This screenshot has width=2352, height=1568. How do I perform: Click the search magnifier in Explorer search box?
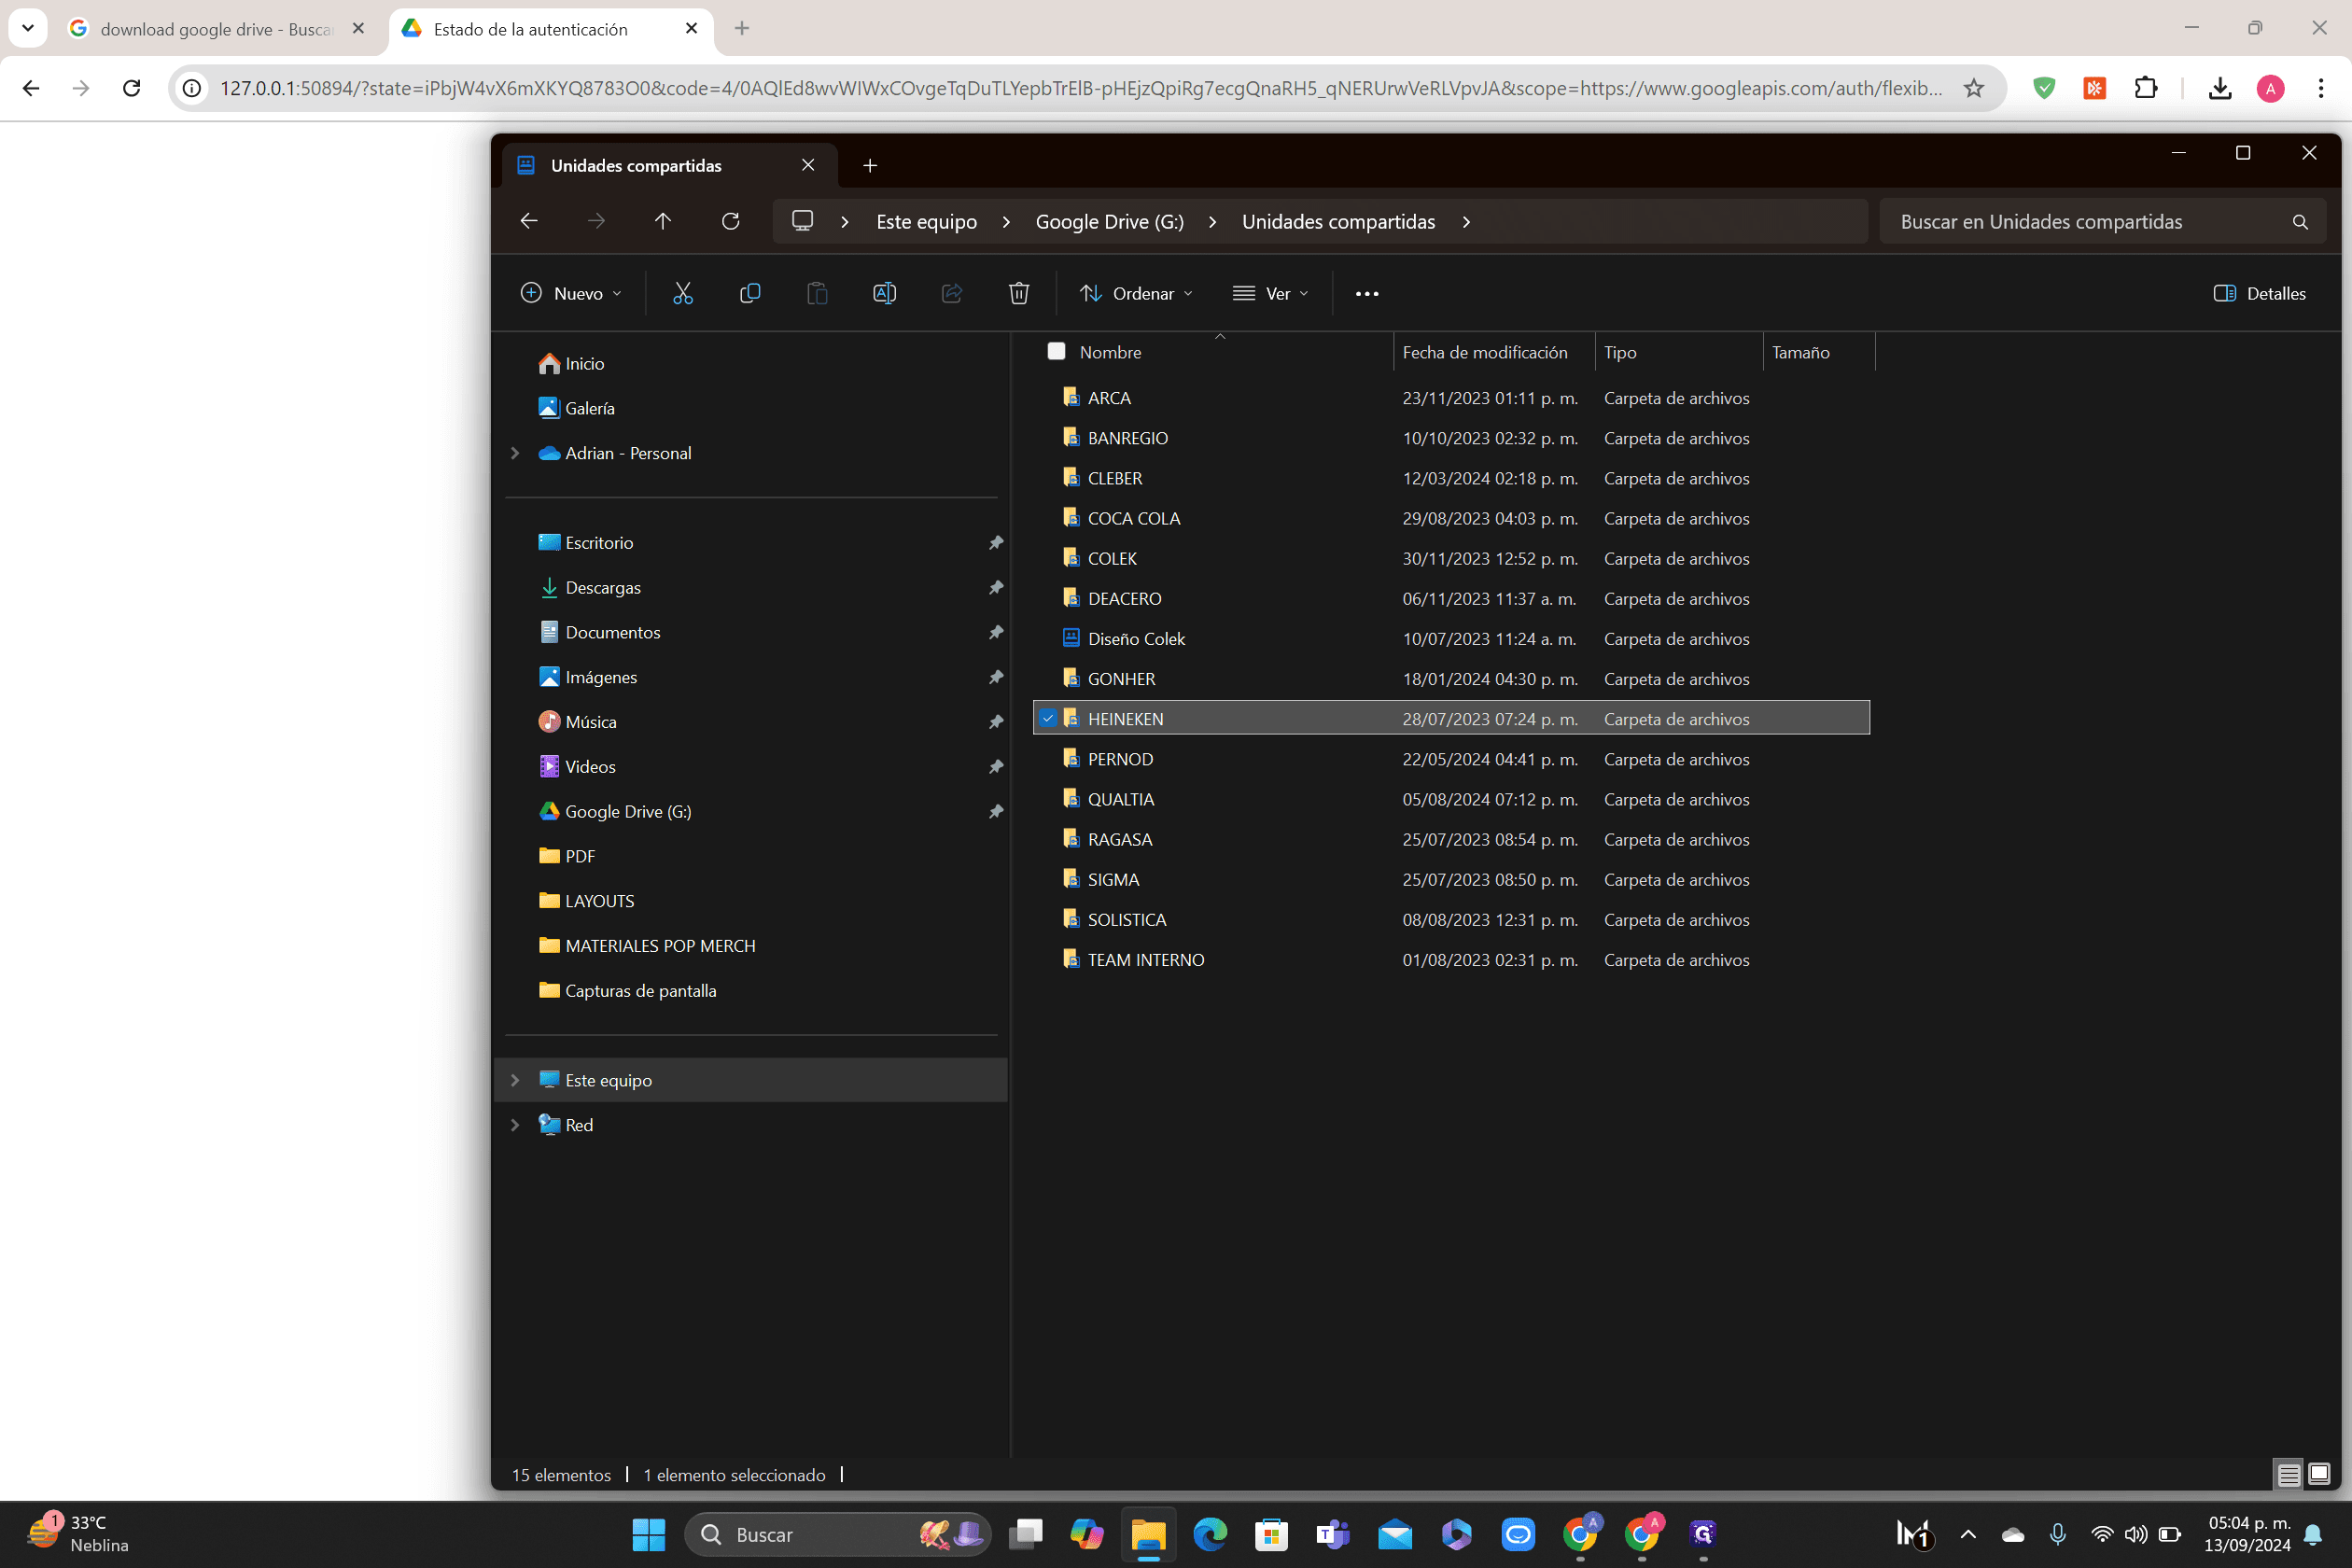(2300, 222)
